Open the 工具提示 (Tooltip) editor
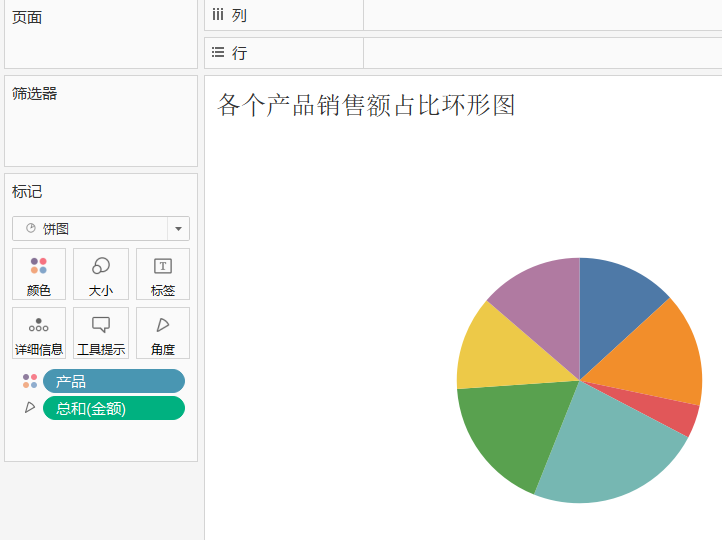The width and height of the screenshot is (722, 540). pos(101,333)
